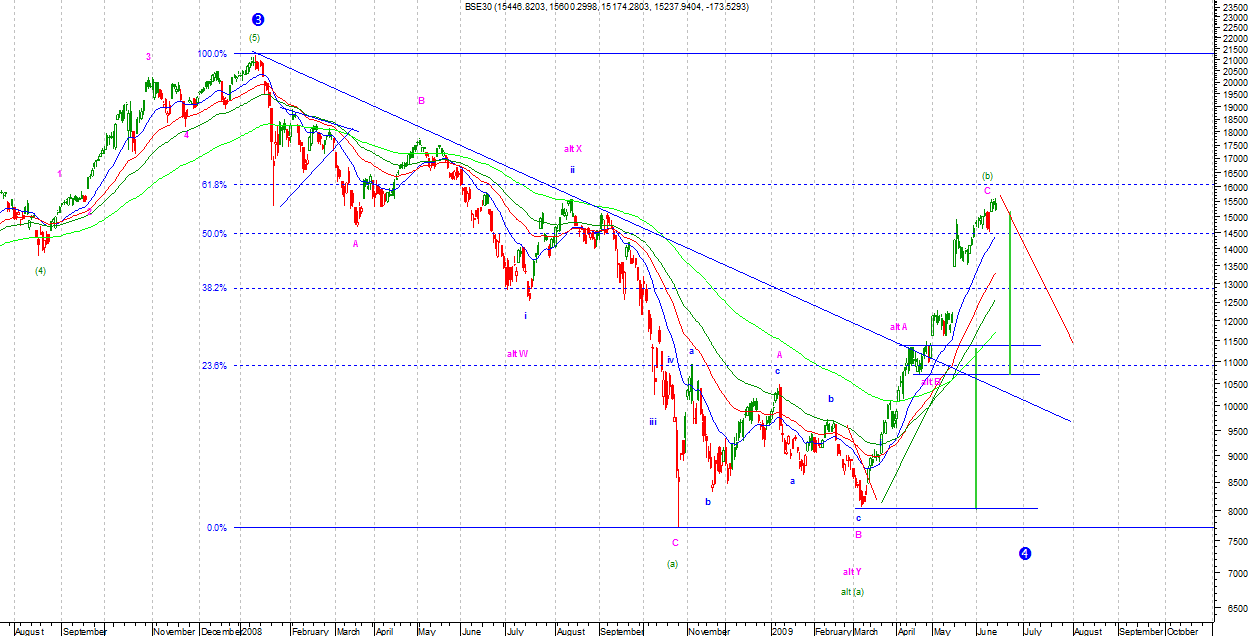
Task: Click the blue circled 4 wave marker
Action: point(1025,553)
